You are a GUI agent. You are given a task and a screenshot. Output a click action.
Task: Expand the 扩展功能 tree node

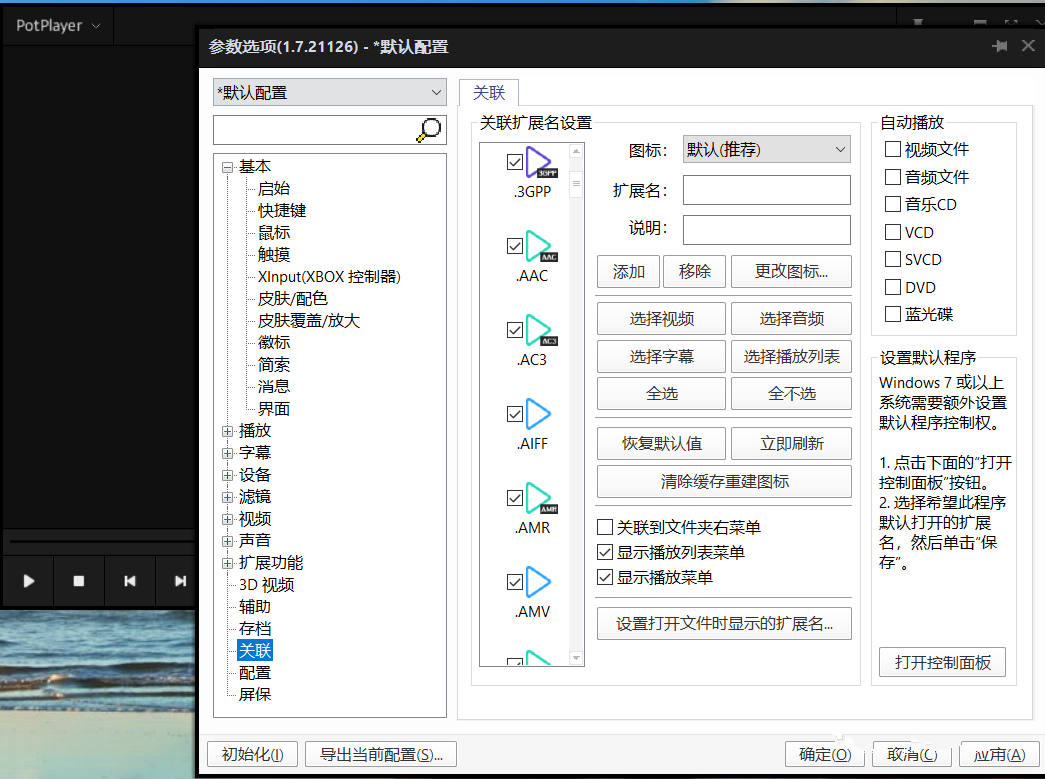(227, 563)
